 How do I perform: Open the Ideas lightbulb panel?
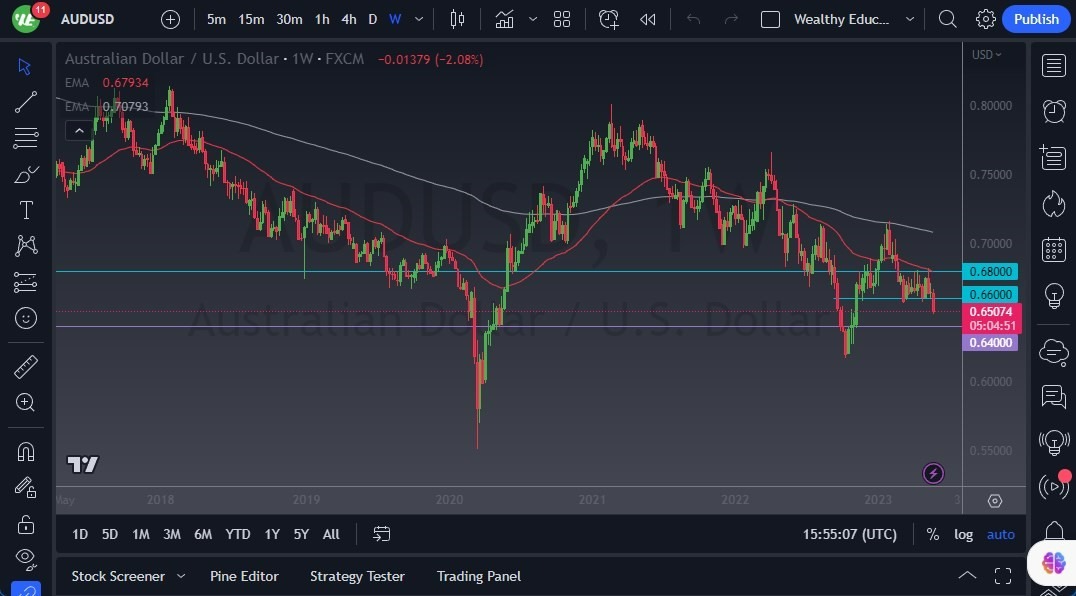1053,295
